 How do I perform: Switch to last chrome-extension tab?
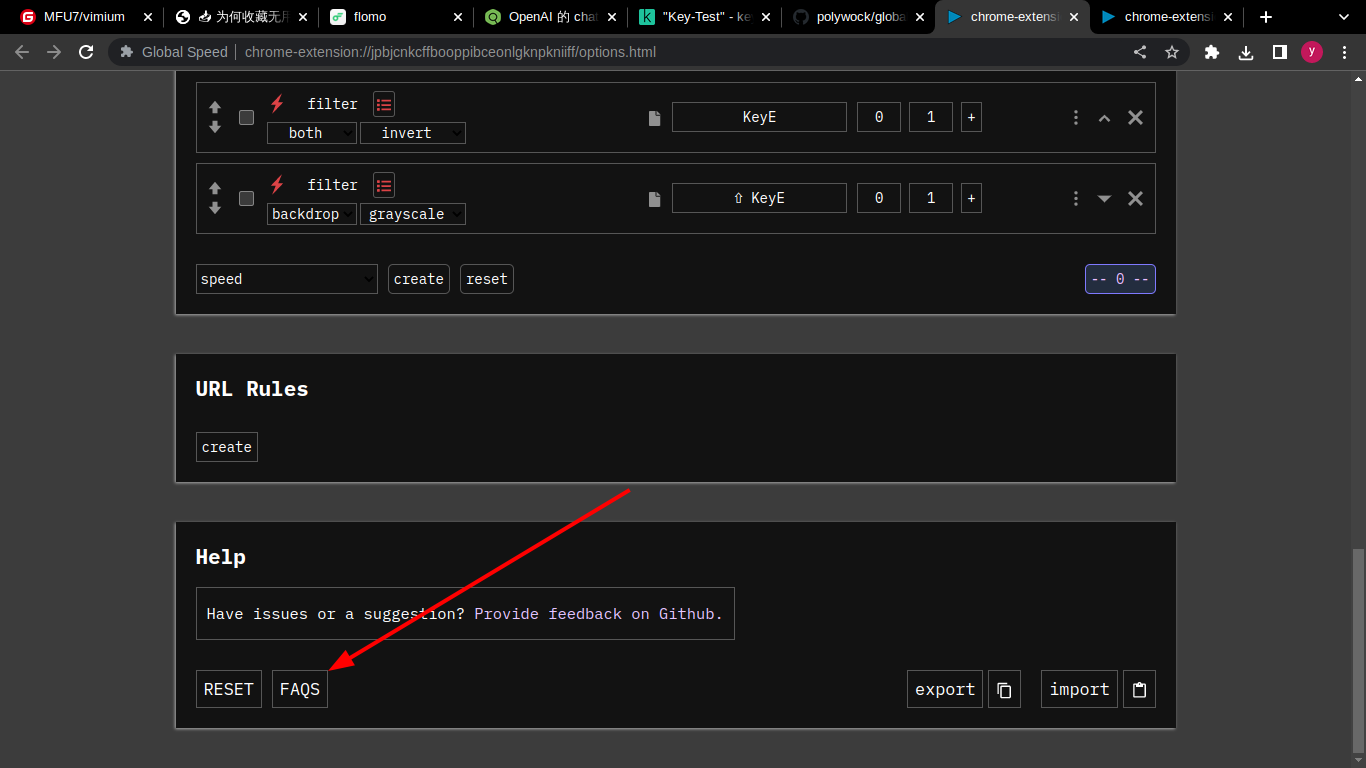pos(1165,17)
